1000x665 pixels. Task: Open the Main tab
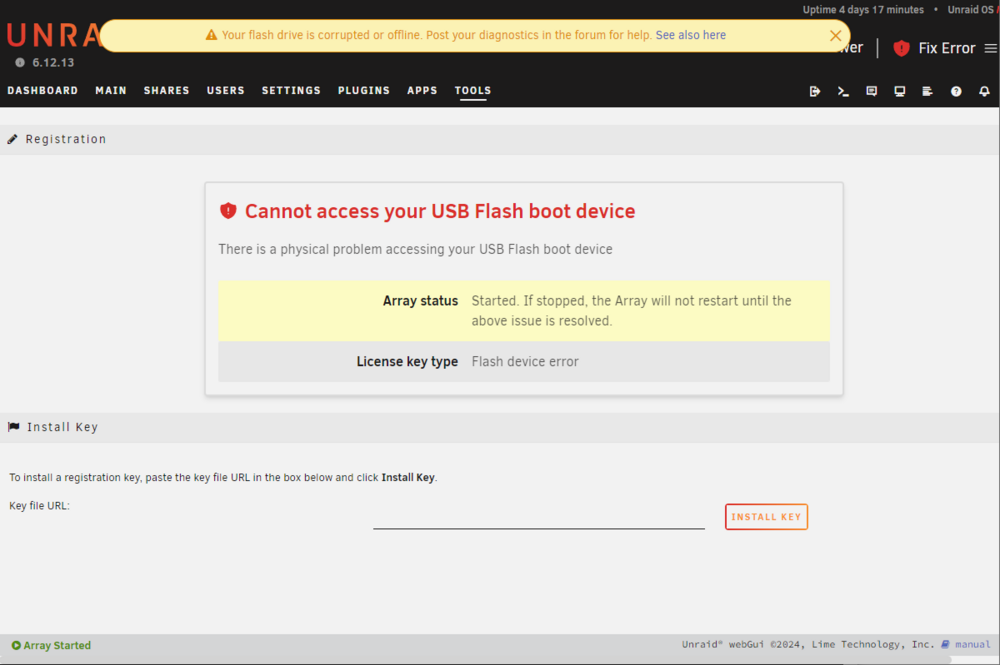pos(111,91)
